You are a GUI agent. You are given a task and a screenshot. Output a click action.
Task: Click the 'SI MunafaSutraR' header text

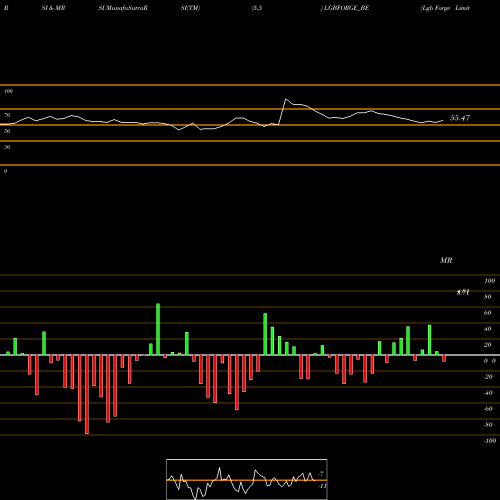pos(123,8)
